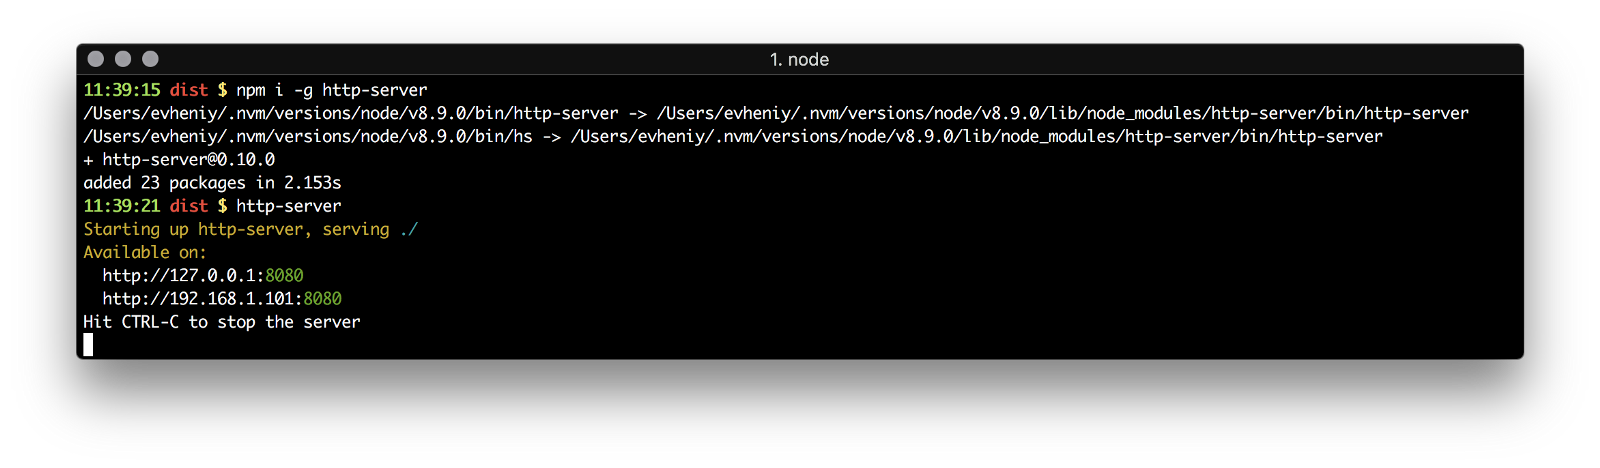Click the "Available on:" label
The width and height of the screenshot is (1600, 468).
pos(145,253)
